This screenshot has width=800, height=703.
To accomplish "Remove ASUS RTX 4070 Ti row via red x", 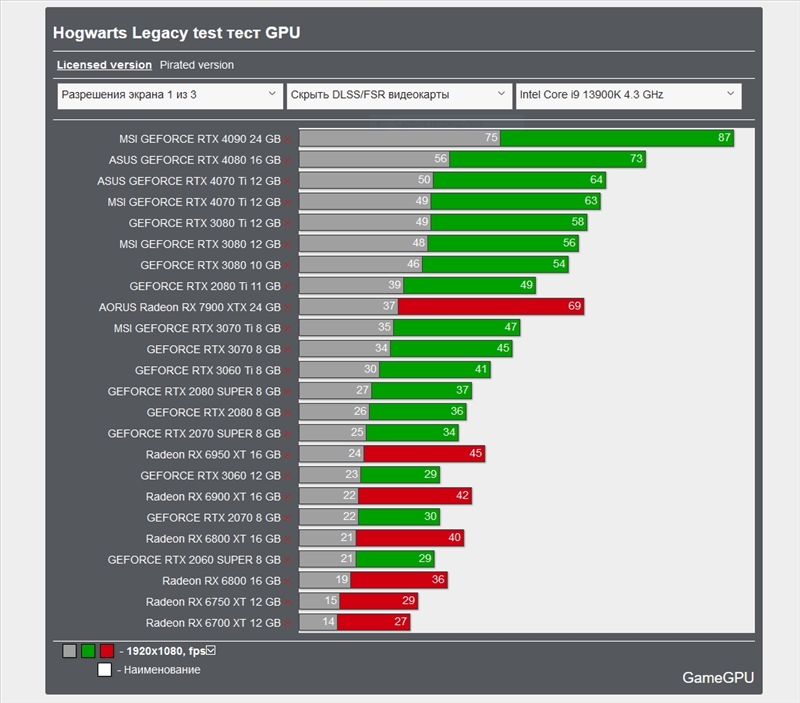I will click(288, 182).
